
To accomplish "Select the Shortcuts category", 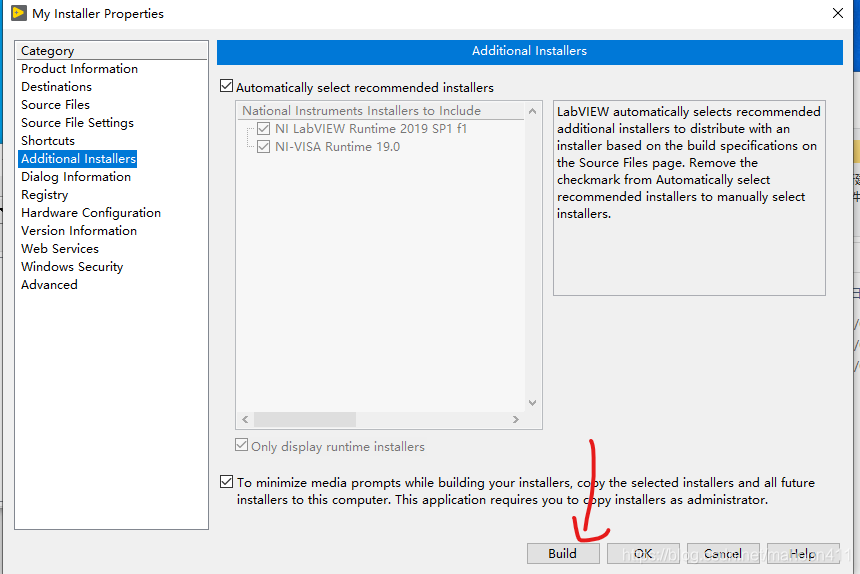I will click(48, 141).
